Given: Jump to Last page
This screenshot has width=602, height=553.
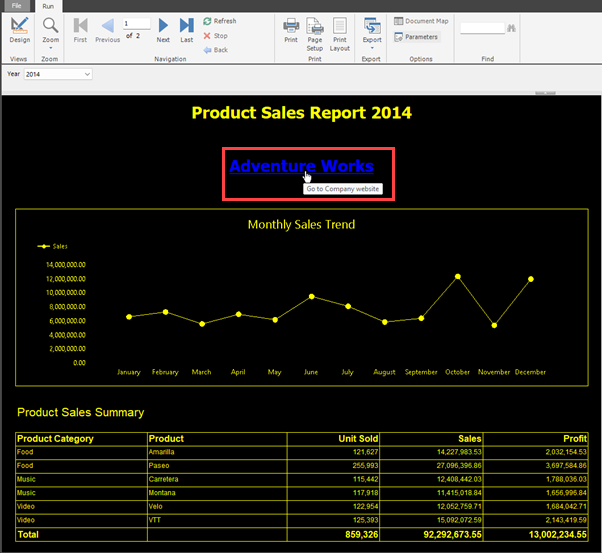Looking at the screenshot, I should [187, 30].
